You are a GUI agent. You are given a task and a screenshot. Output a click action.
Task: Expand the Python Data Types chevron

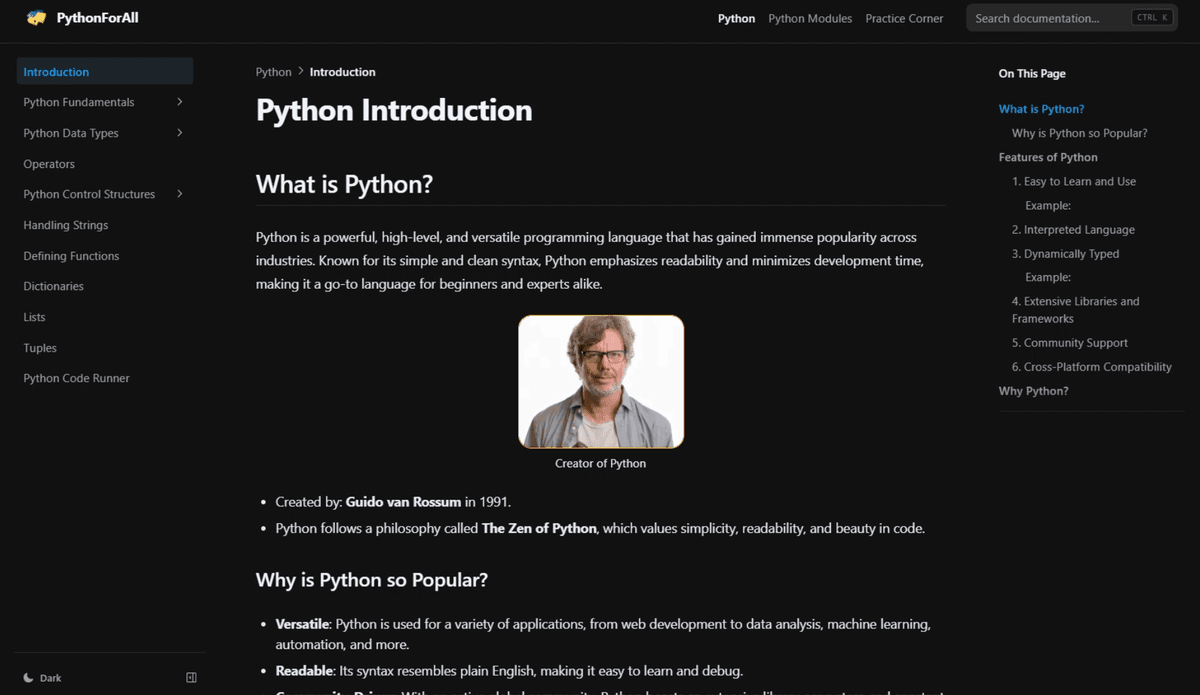(x=180, y=133)
